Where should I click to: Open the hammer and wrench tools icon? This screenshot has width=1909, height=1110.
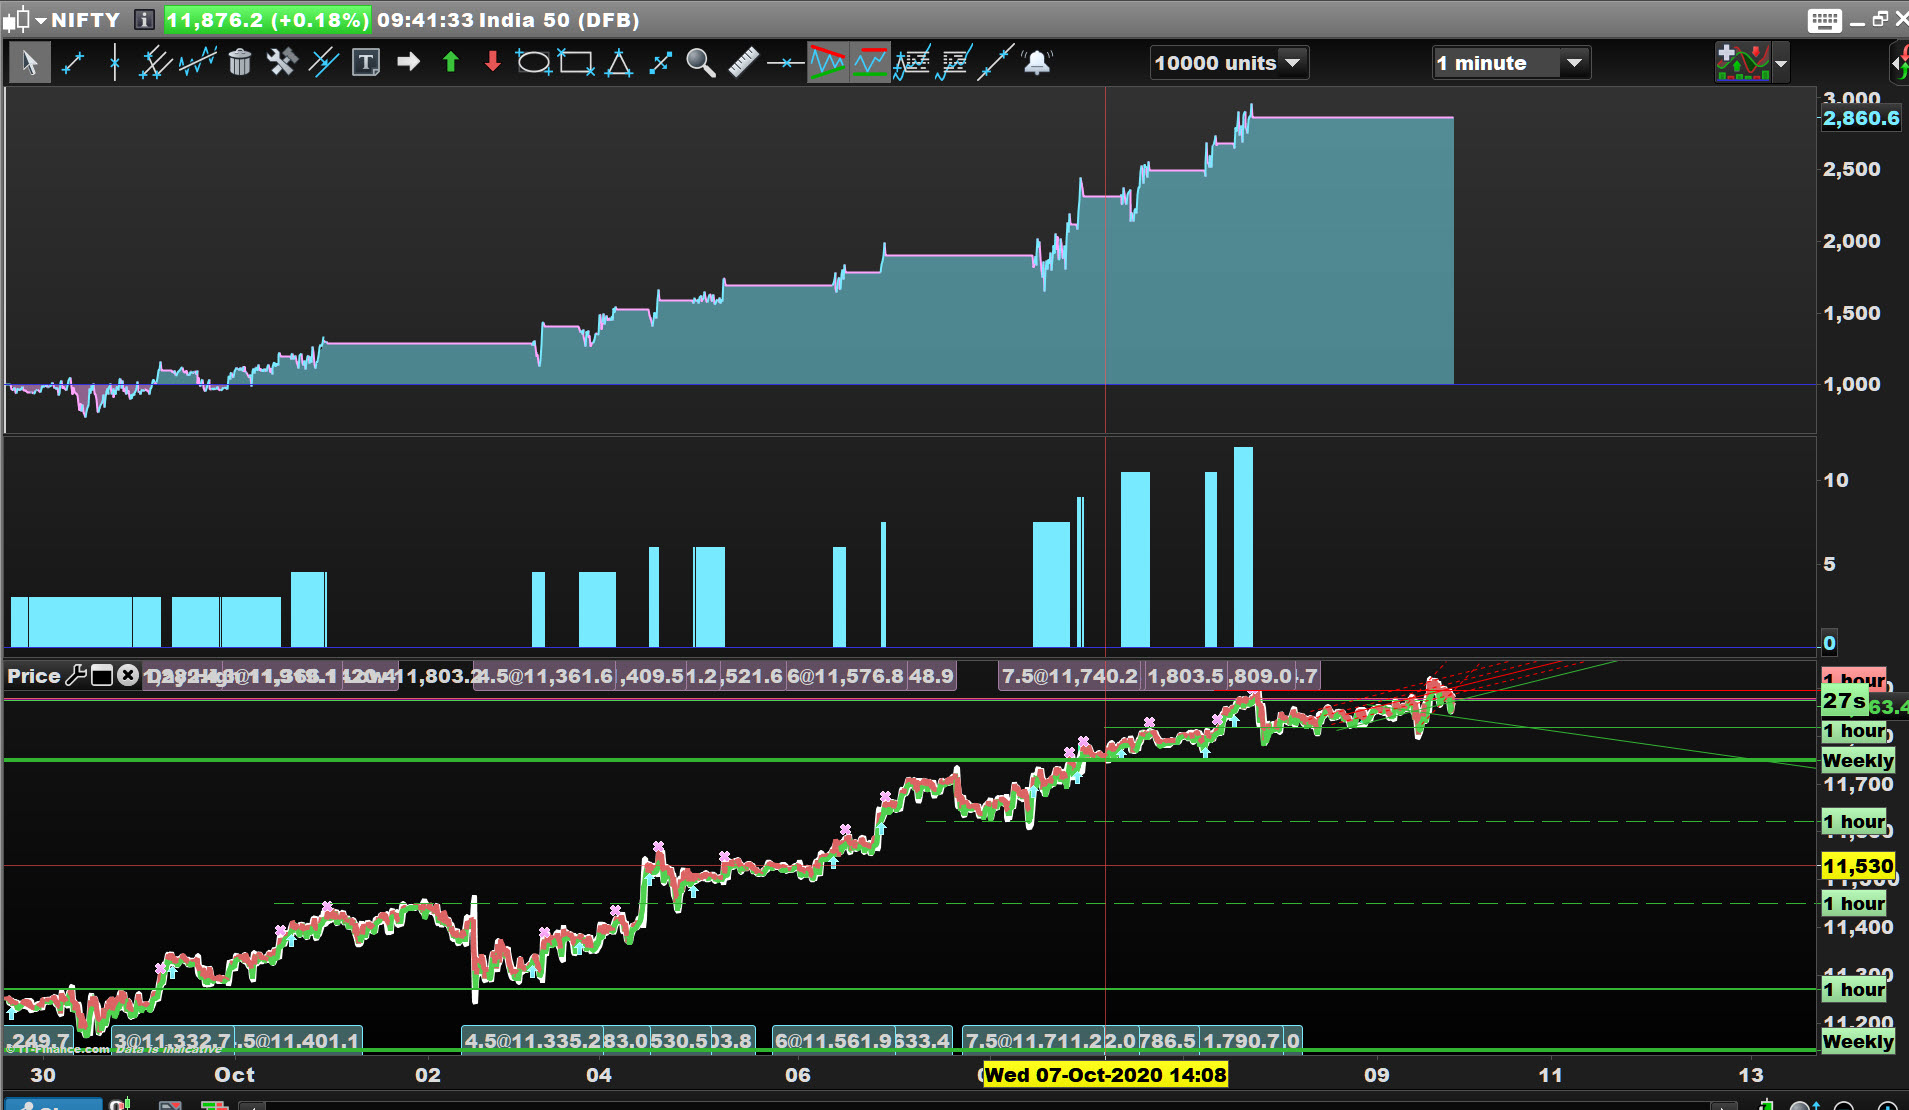(x=282, y=63)
